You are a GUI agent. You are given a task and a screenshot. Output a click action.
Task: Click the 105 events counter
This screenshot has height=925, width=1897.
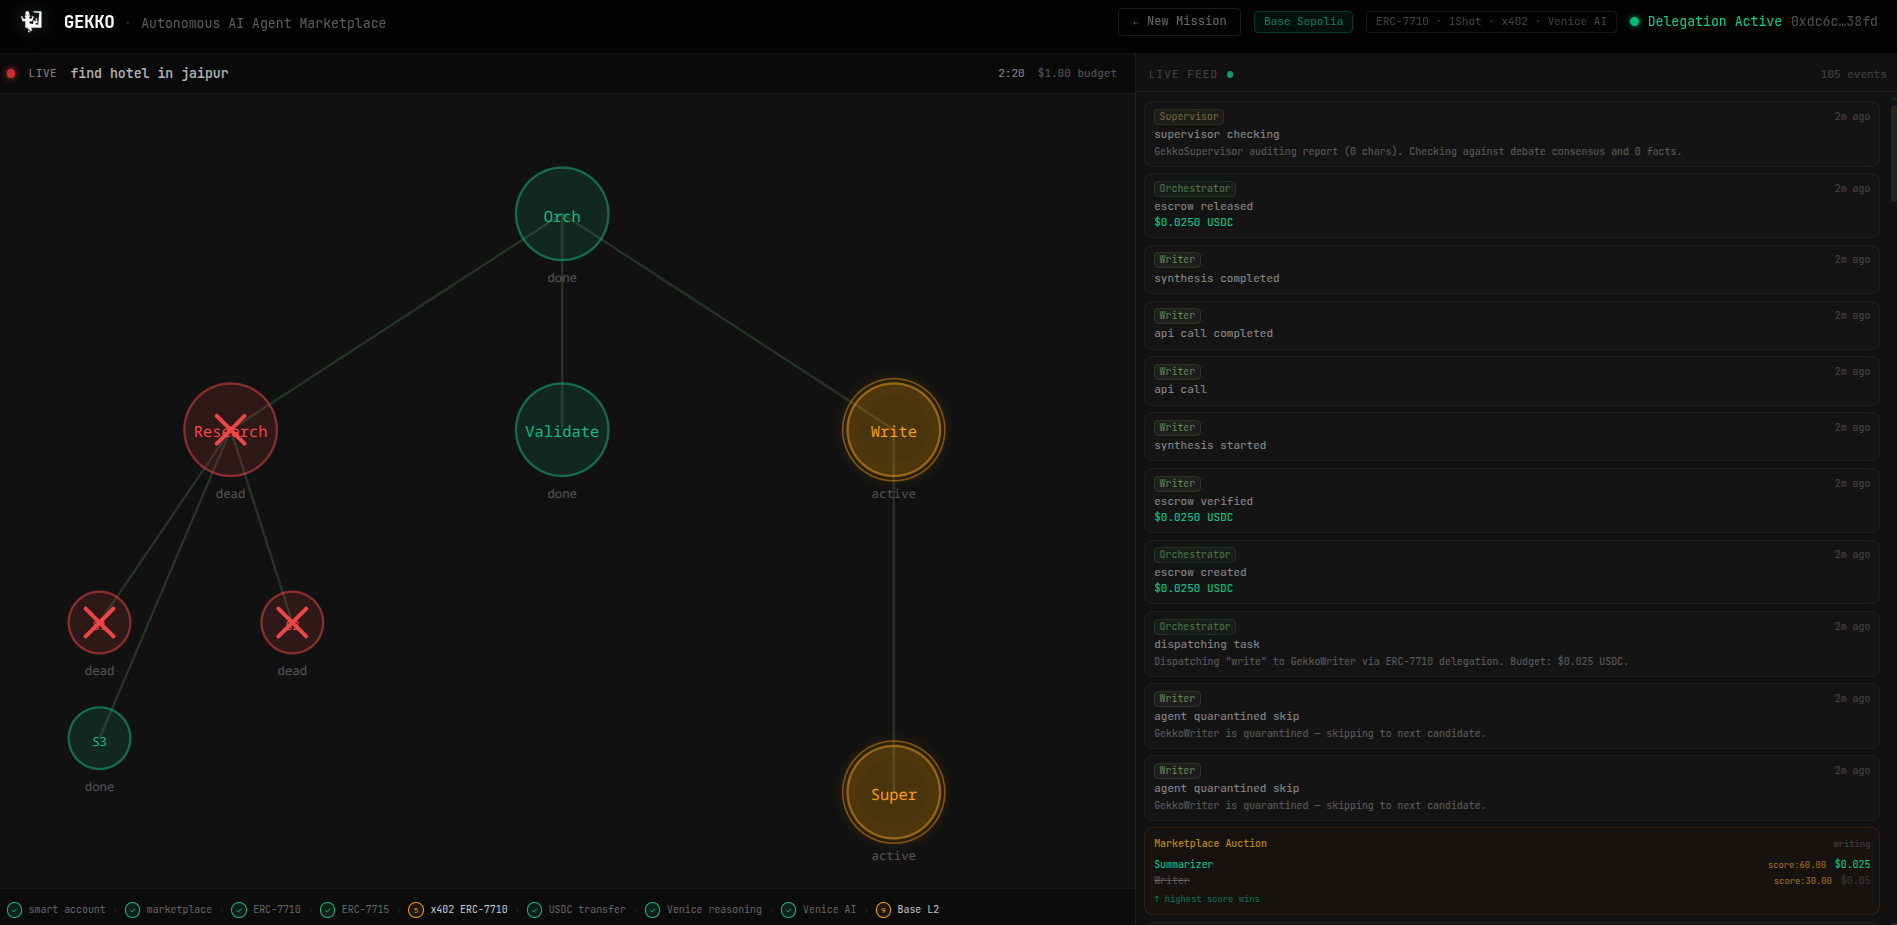click(1853, 74)
